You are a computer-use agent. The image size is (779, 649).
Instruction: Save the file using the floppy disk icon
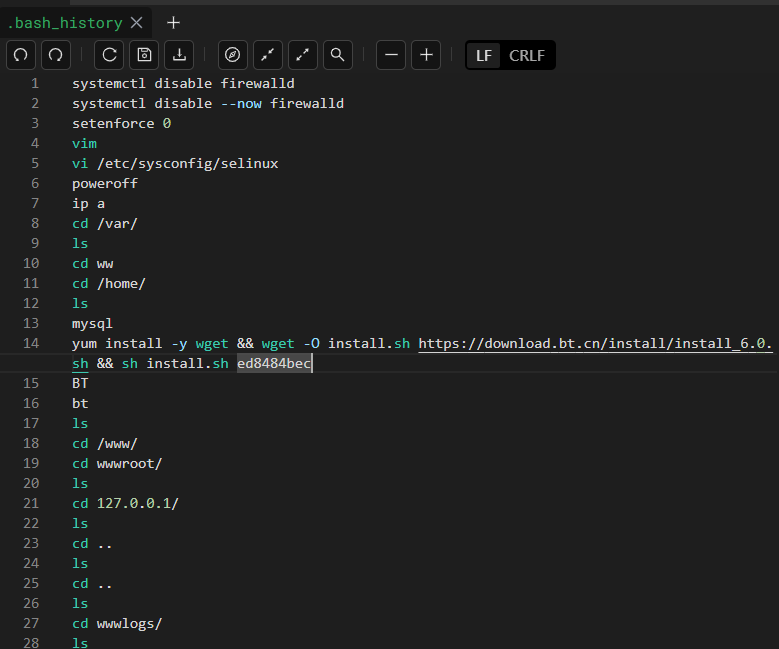(x=144, y=55)
